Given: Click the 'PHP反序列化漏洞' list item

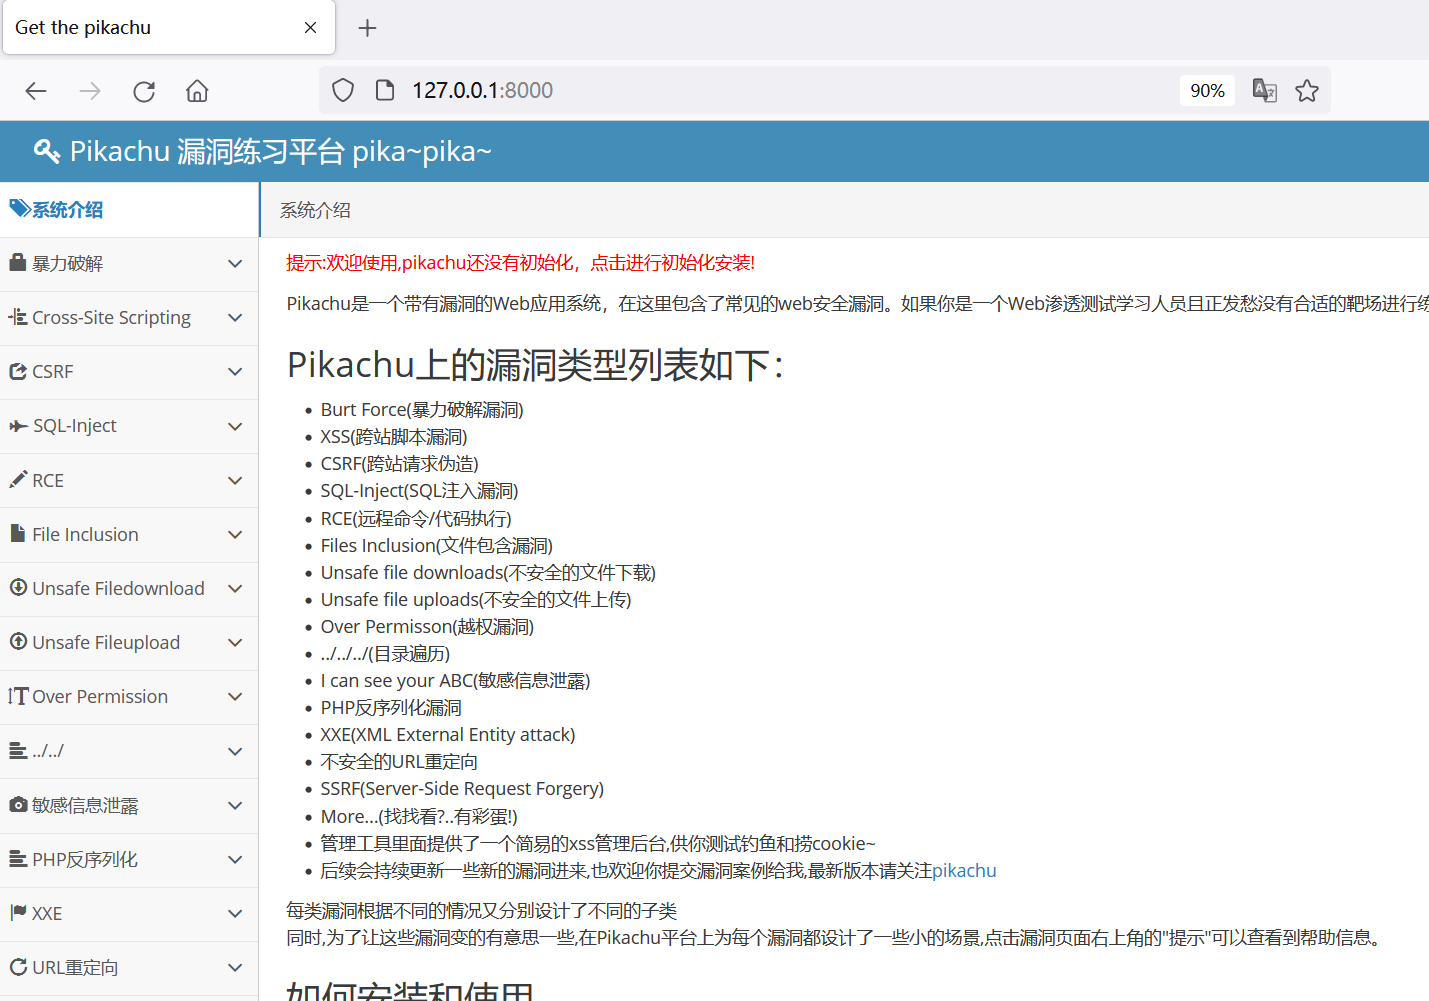Looking at the screenshot, I should click(x=391, y=708).
